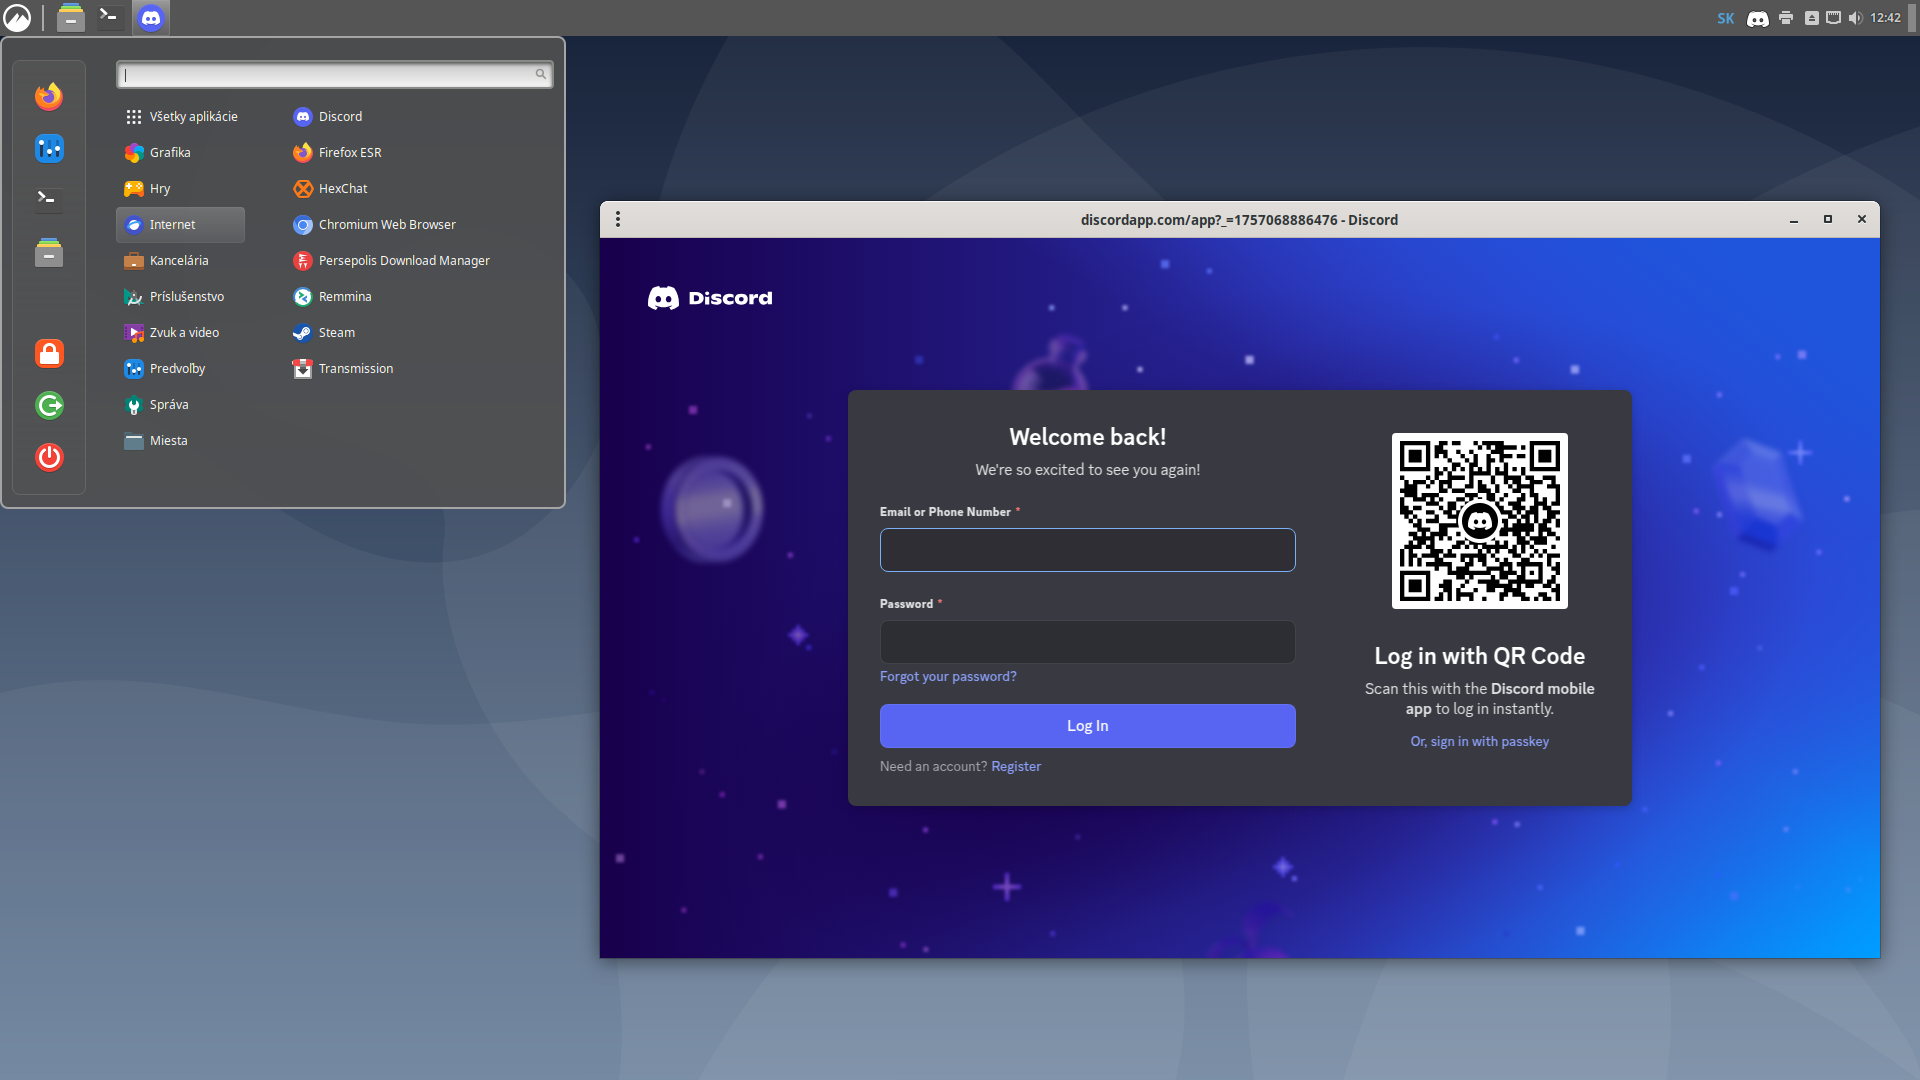Select the Internet category
The width and height of the screenshot is (1920, 1080).
coord(181,225)
